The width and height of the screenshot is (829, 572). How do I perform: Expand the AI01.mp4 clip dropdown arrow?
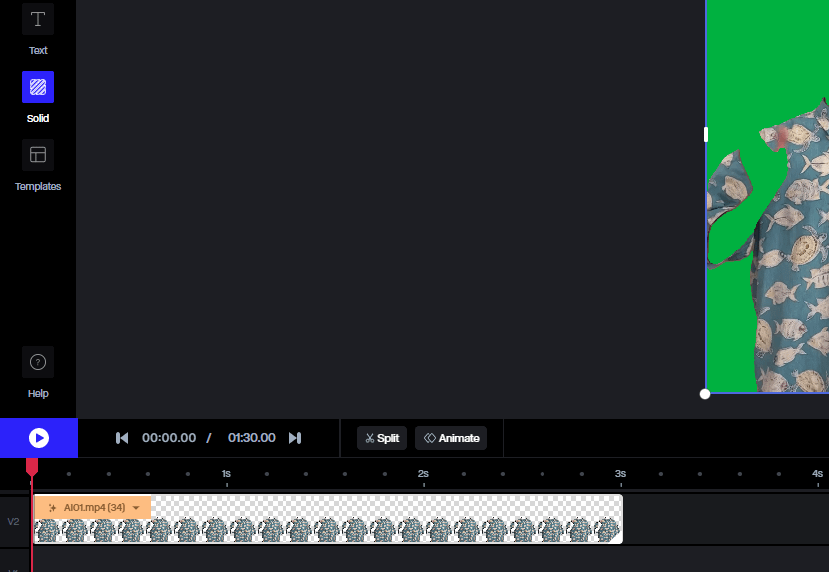136,508
